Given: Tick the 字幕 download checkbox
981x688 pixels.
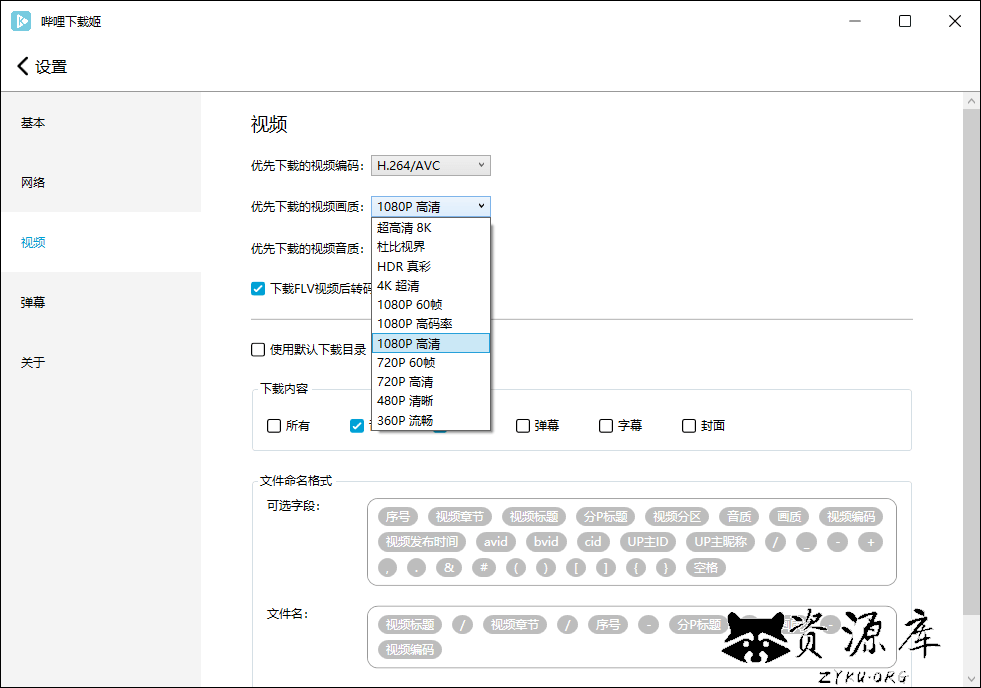Looking at the screenshot, I should tap(606, 426).
